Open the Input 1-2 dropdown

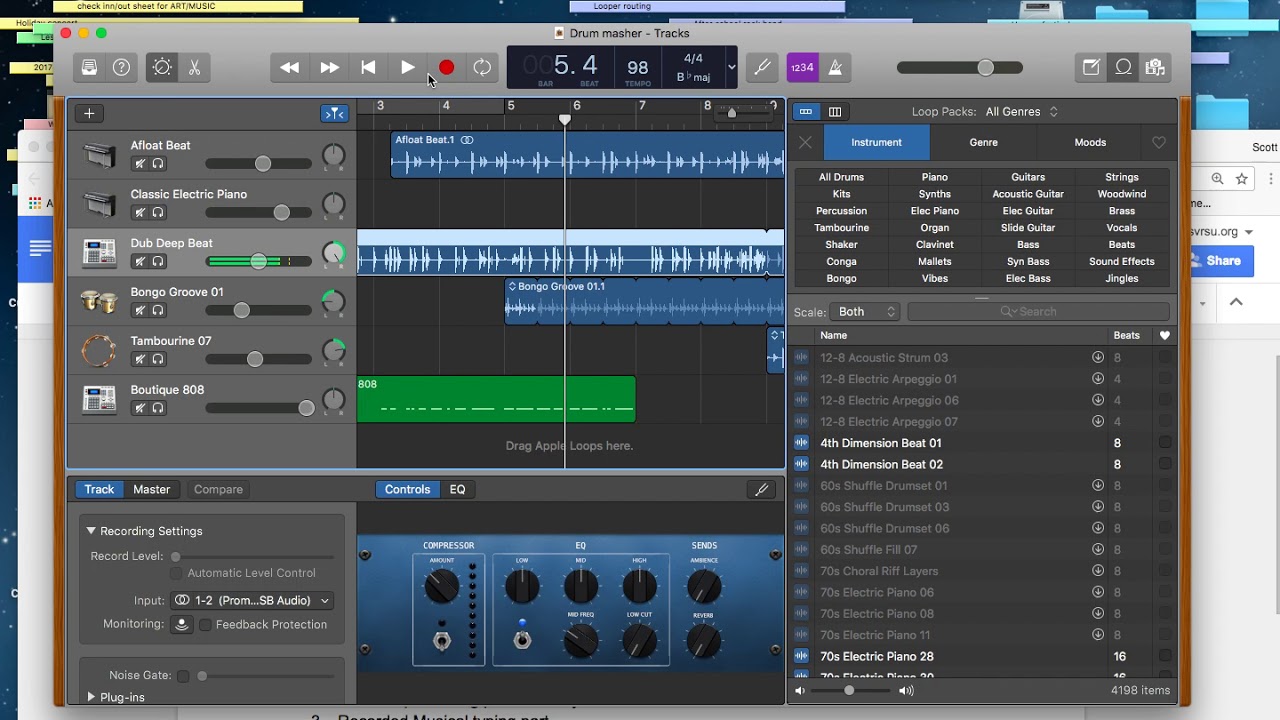point(252,600)
